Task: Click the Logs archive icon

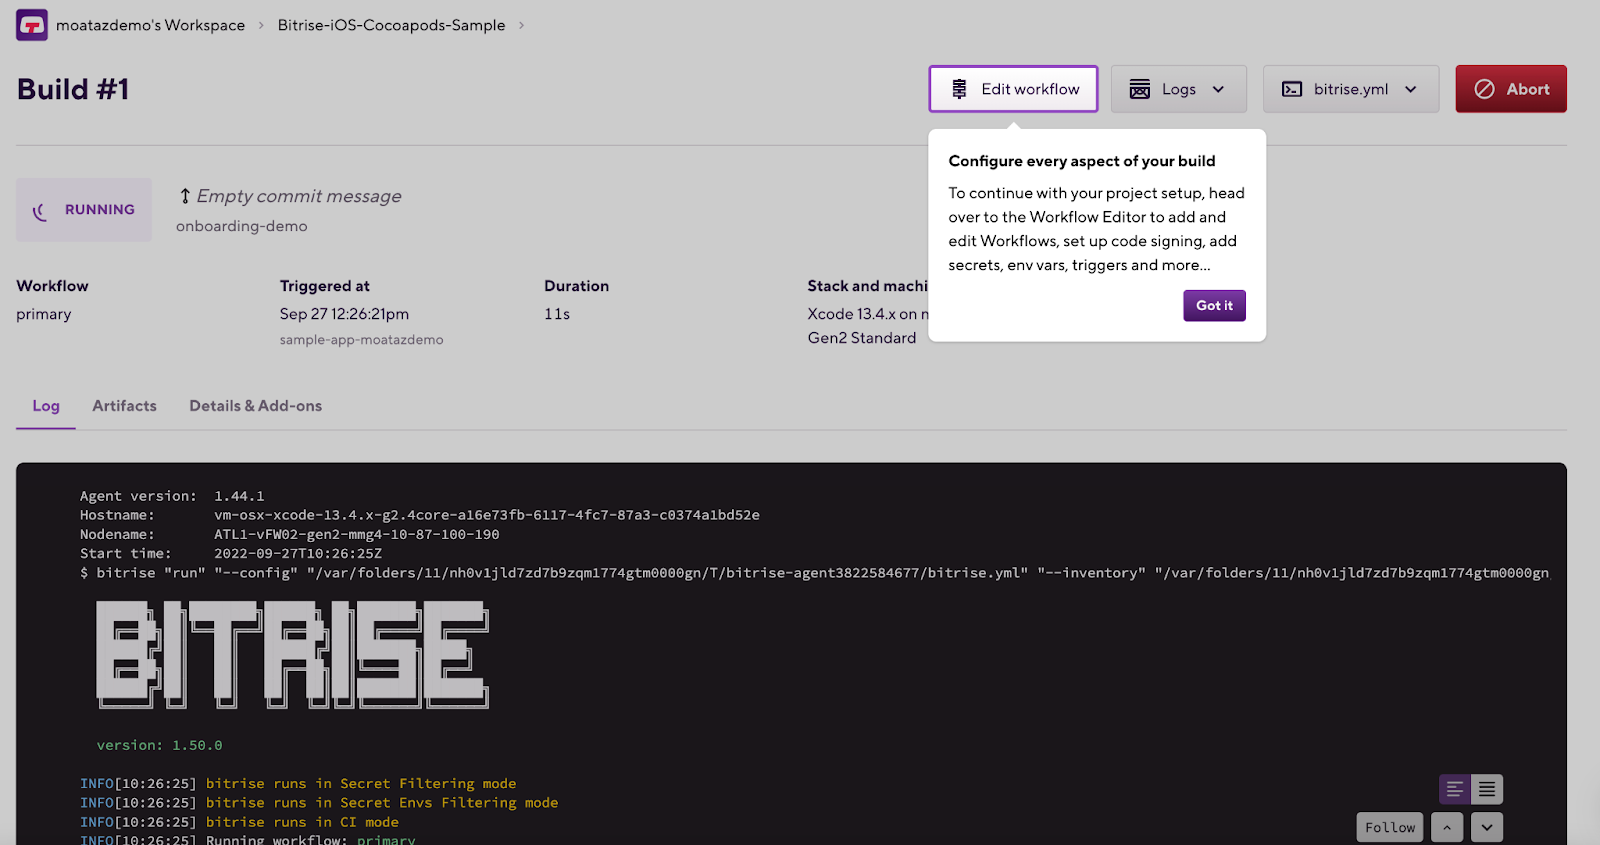Action: click(x=1140, y=89)
